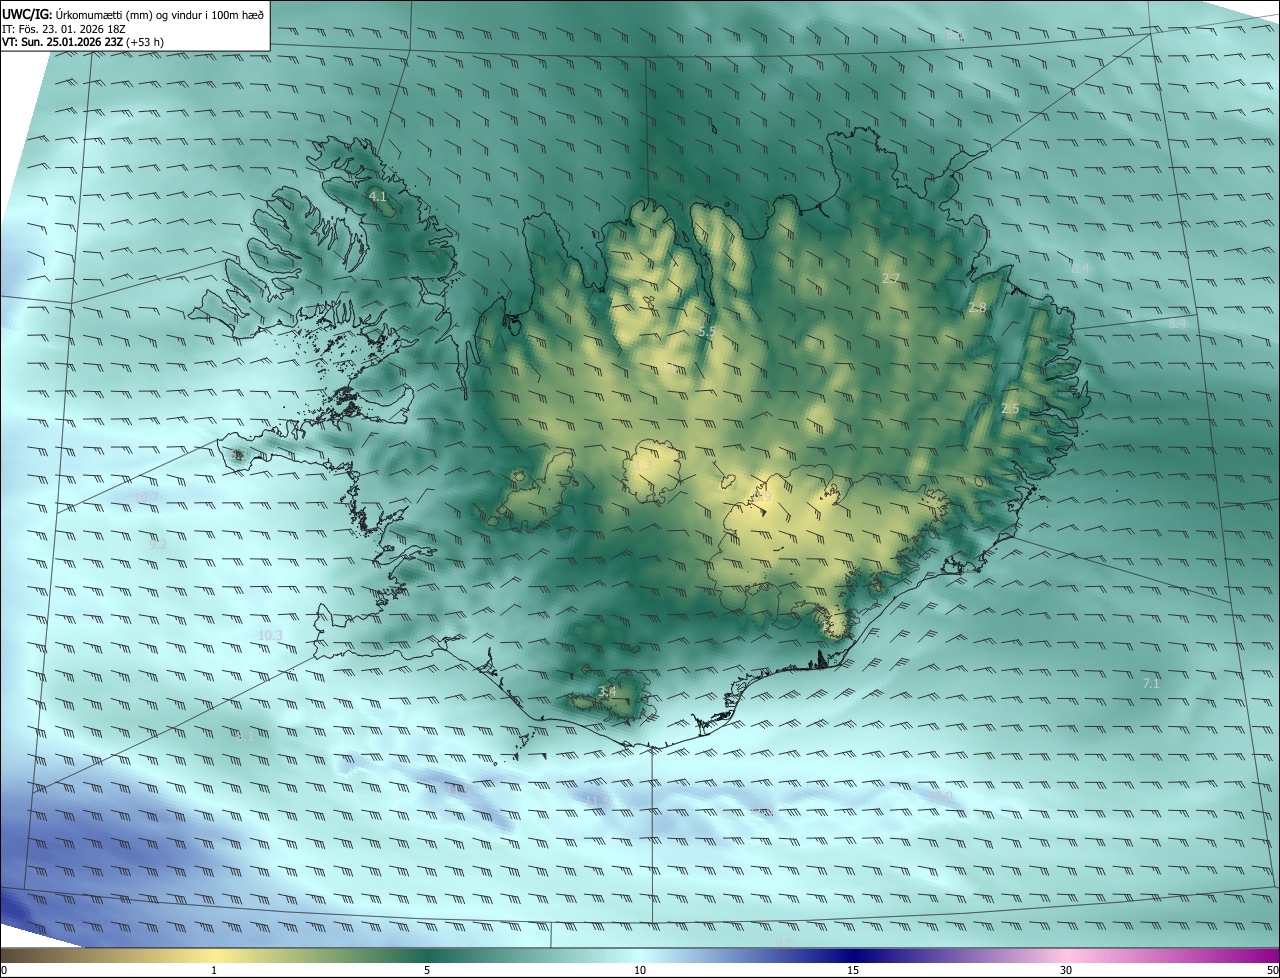The width and height of the screenshot is (1280, 978).
Task: Click the colorbar tick label '50'
Action: coord(1272,971)
